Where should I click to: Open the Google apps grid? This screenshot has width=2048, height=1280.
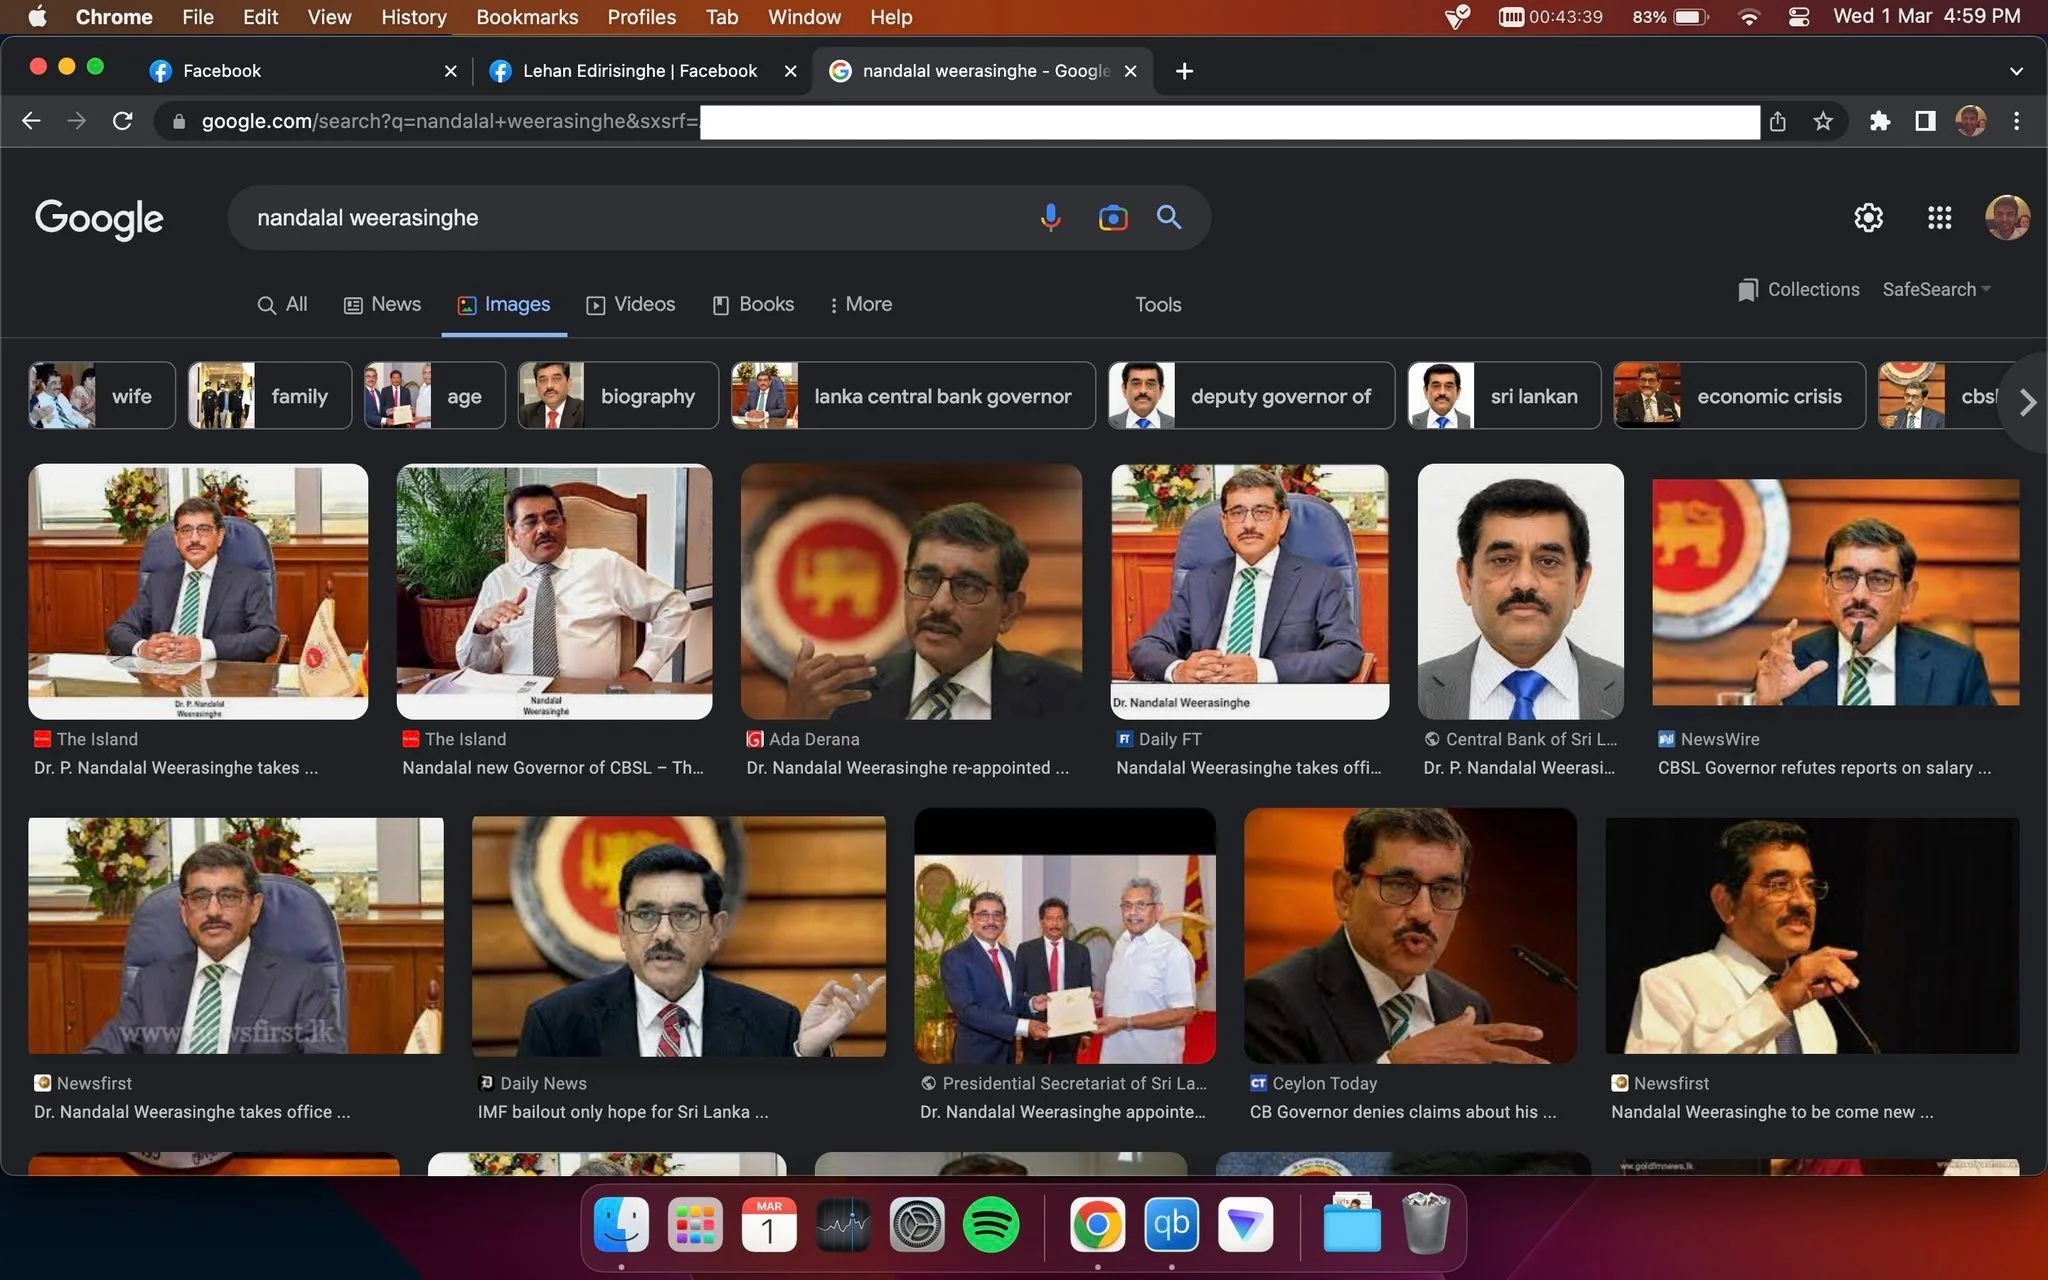point(1939,217)
